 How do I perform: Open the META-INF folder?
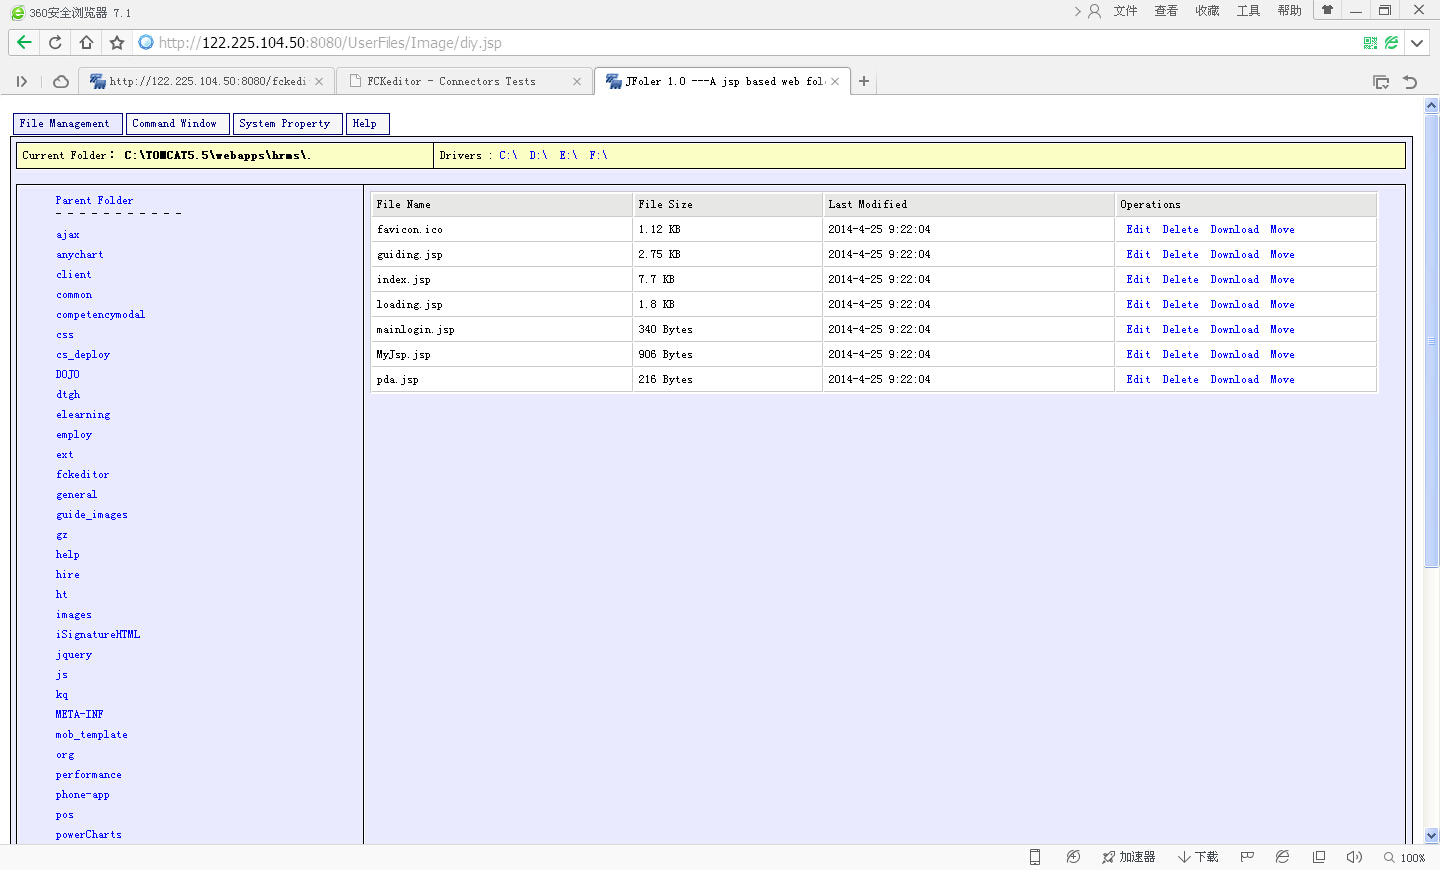(80, 715)
